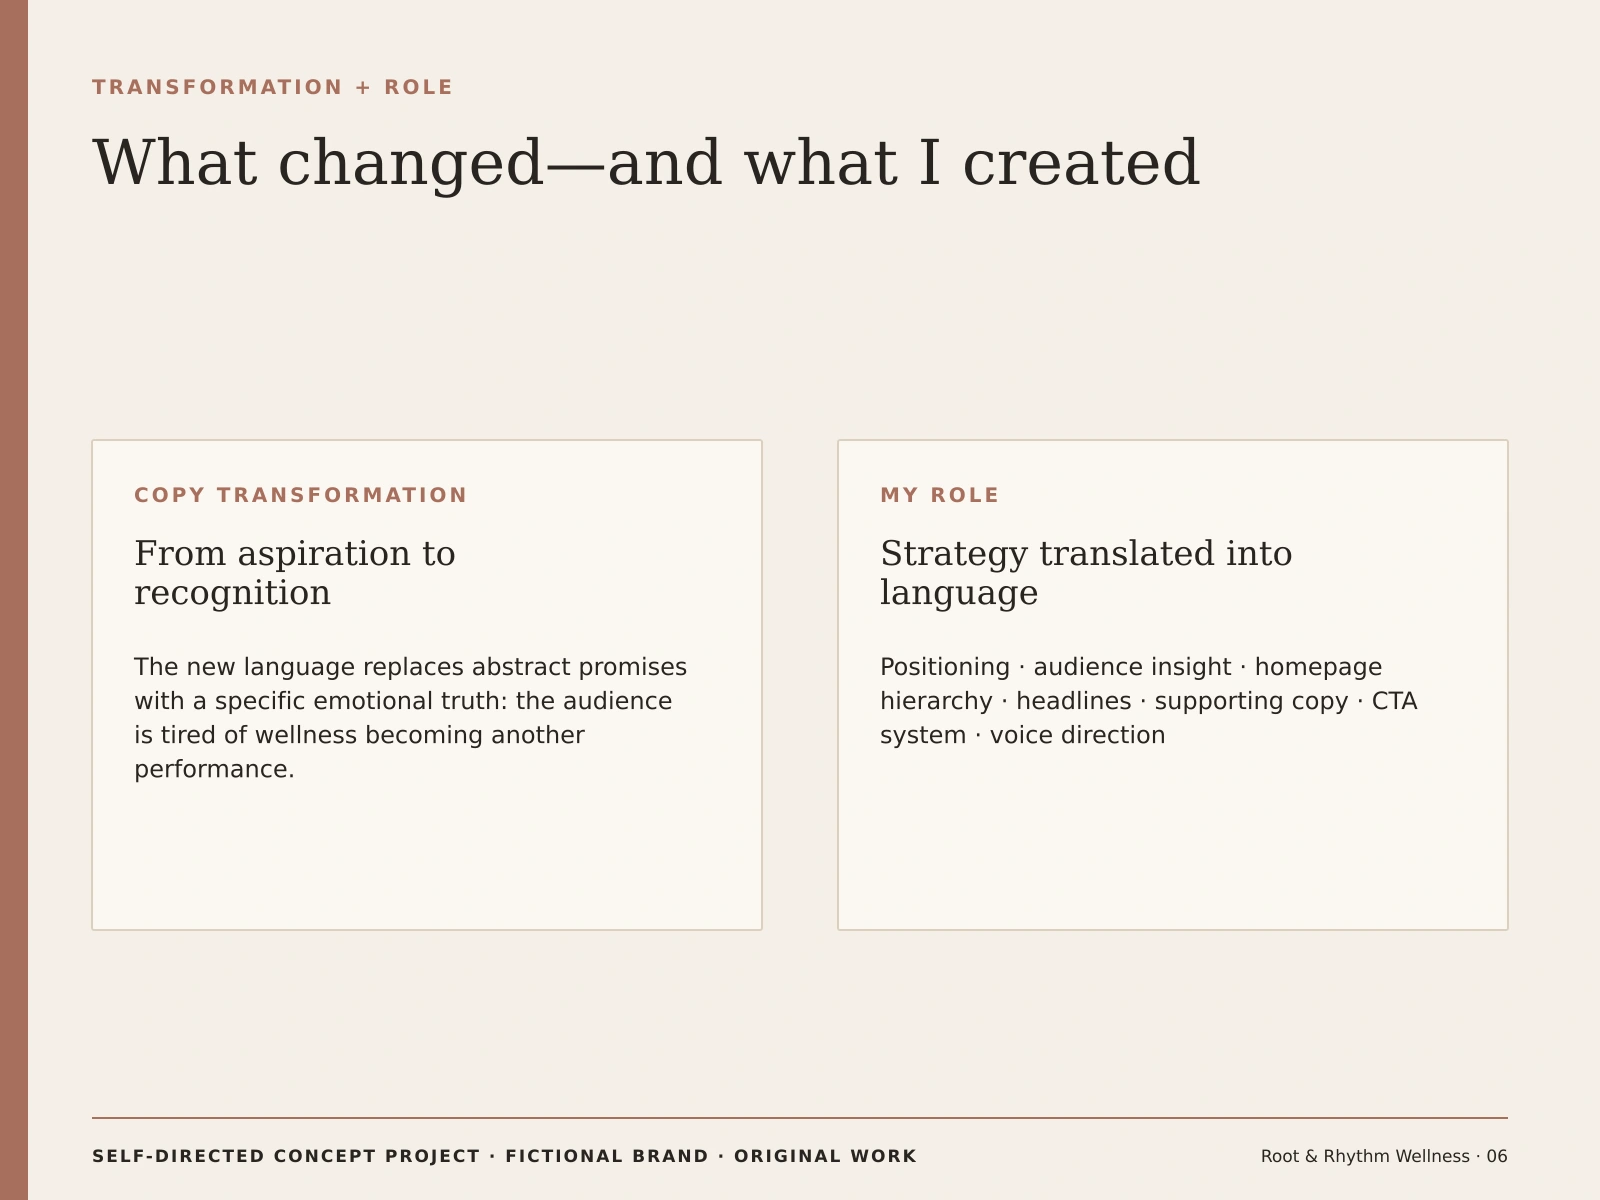The image size is (1600, 1200).
Task: Click the terracotta accent bar on left edge
Action: [x=14, y=600]
